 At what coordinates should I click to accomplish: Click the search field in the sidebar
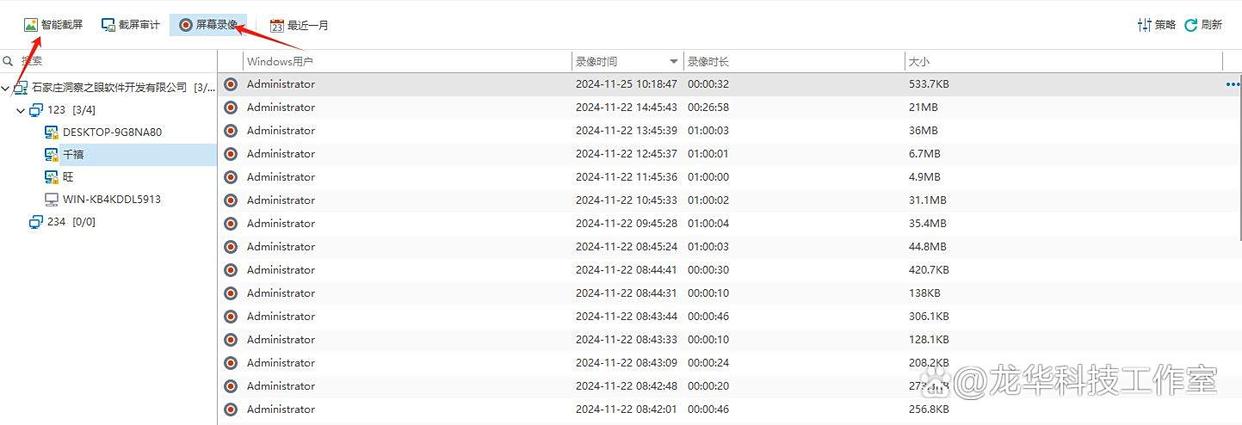click(x=110, y=61)
